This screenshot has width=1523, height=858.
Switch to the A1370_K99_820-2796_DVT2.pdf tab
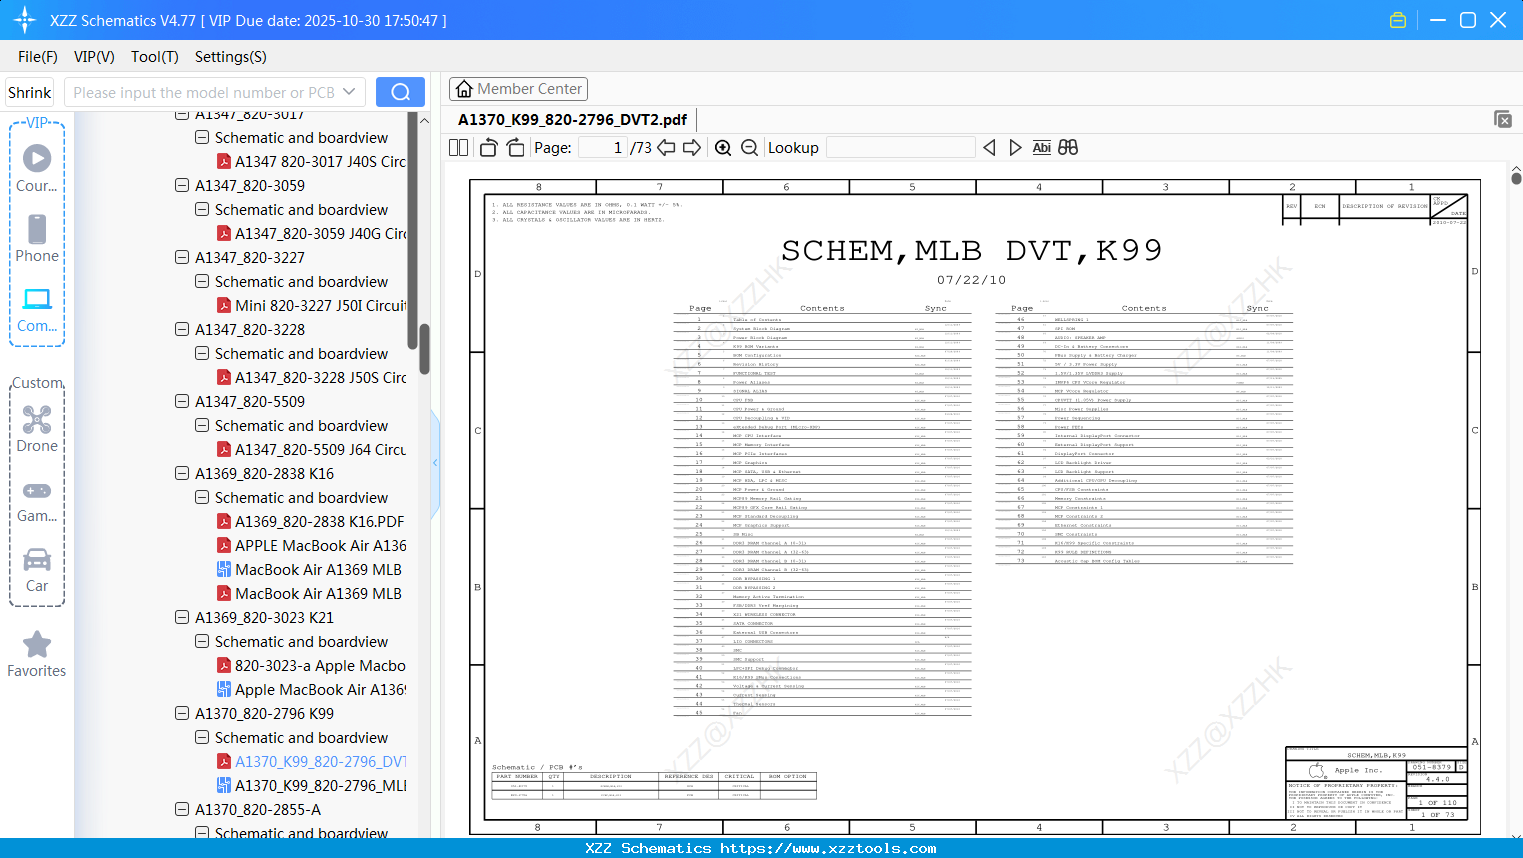pos(572,120)
